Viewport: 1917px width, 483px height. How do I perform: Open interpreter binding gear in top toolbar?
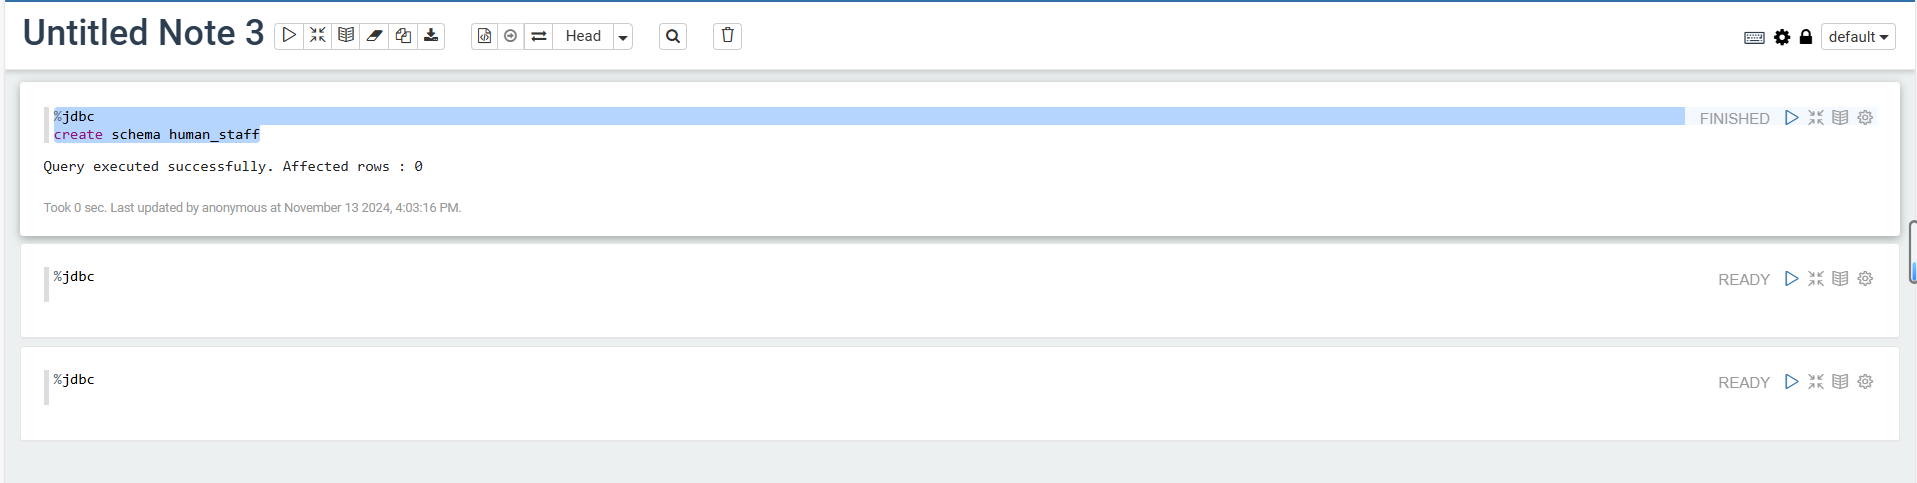click(x=1782, y=37)
